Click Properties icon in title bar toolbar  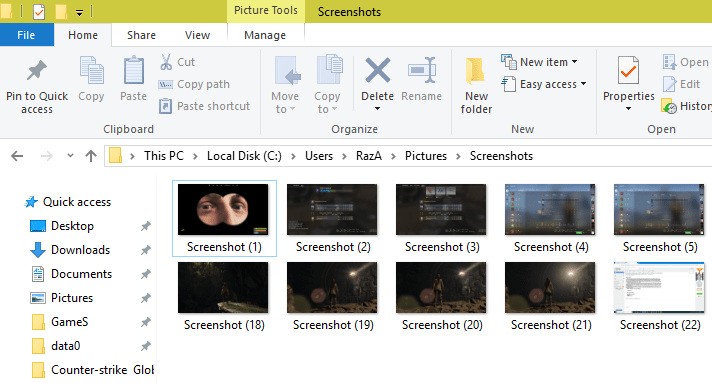click(39, 11)
